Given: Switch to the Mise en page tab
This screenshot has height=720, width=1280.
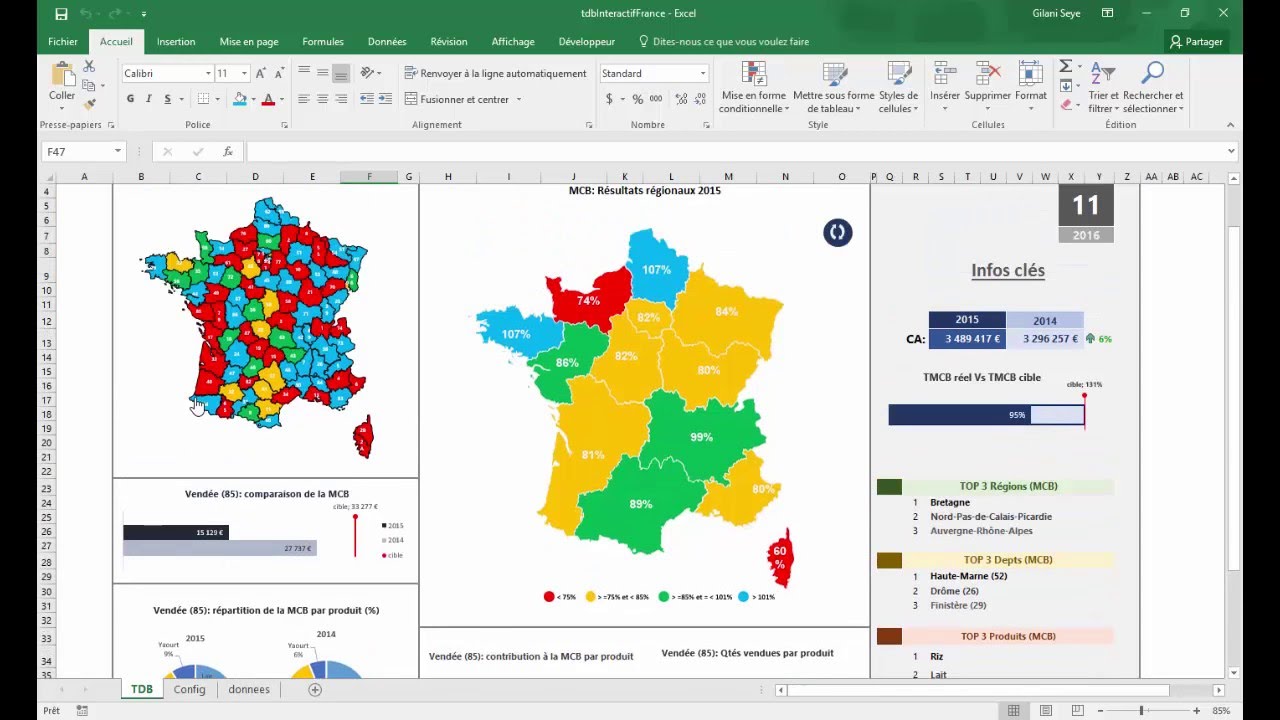Looking at the screenshot, I should (249, 42).
